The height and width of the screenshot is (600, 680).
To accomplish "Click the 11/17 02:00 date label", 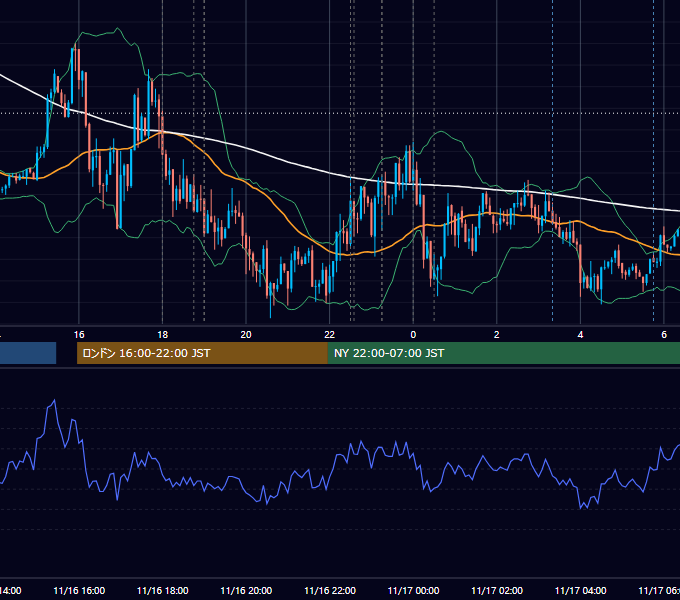I will tap(497, 591).
